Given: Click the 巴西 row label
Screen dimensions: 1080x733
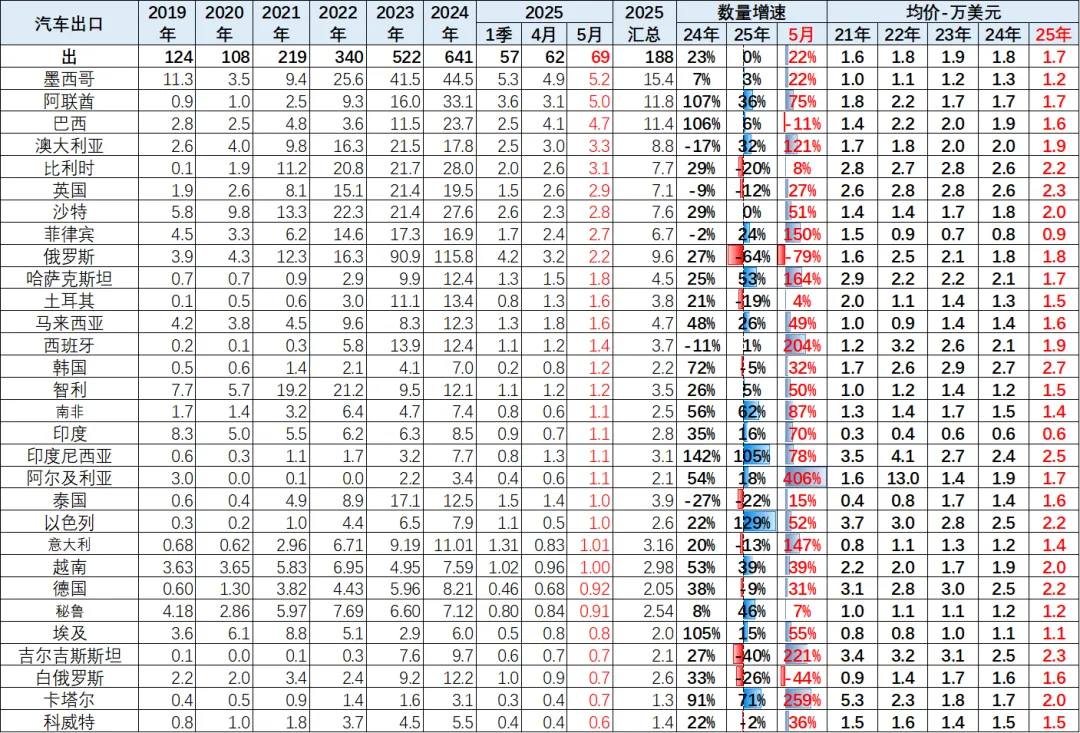Looking at the screenshot, I should coord(68,123).
